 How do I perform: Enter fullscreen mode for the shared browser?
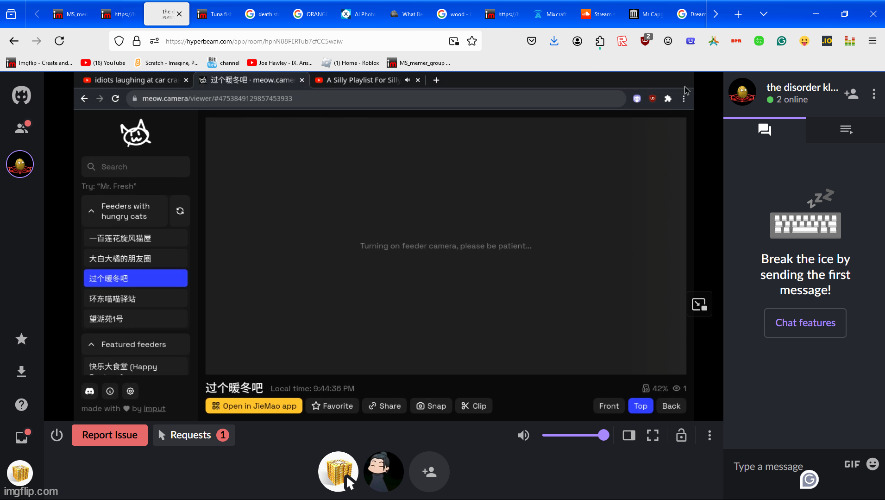coord(653,435)
